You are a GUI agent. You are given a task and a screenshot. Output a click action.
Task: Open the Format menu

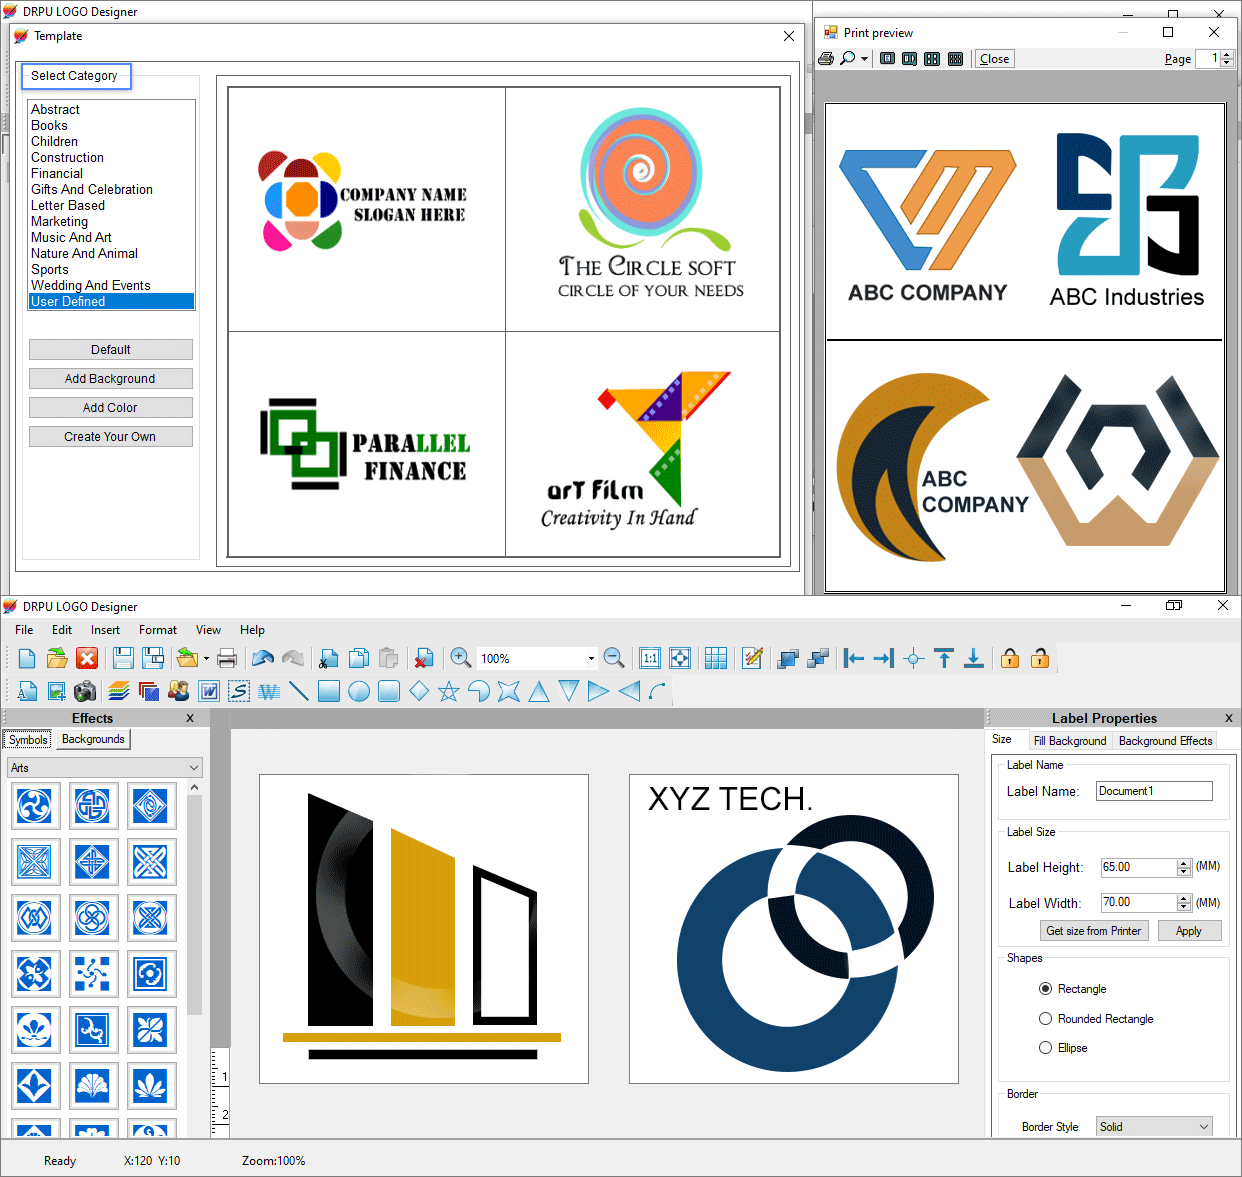click(x=158, y=630)
